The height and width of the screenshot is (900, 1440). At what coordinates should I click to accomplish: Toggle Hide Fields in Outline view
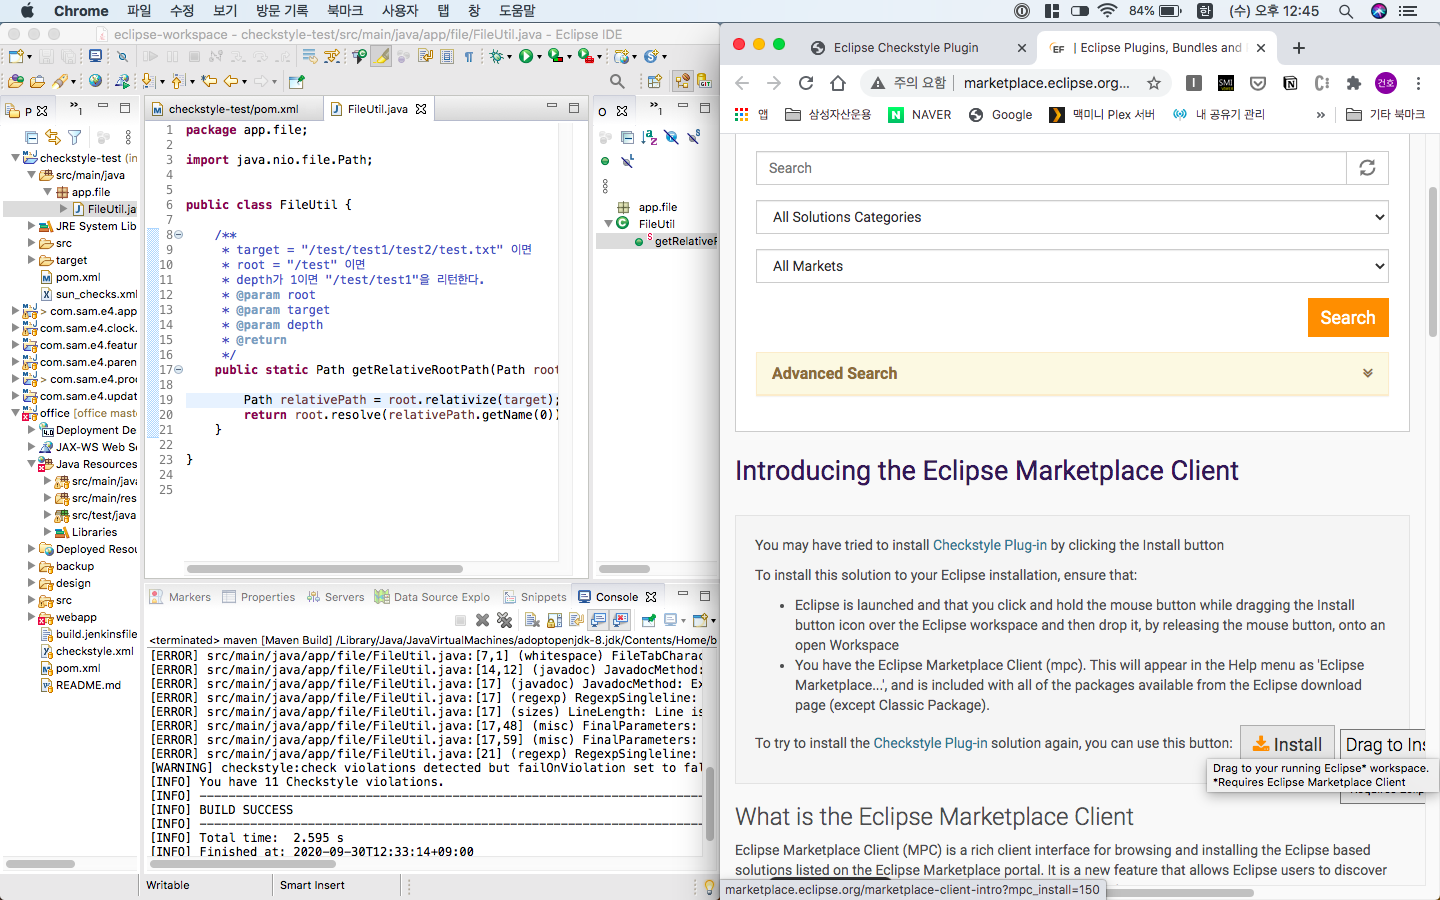pos(671,137)
